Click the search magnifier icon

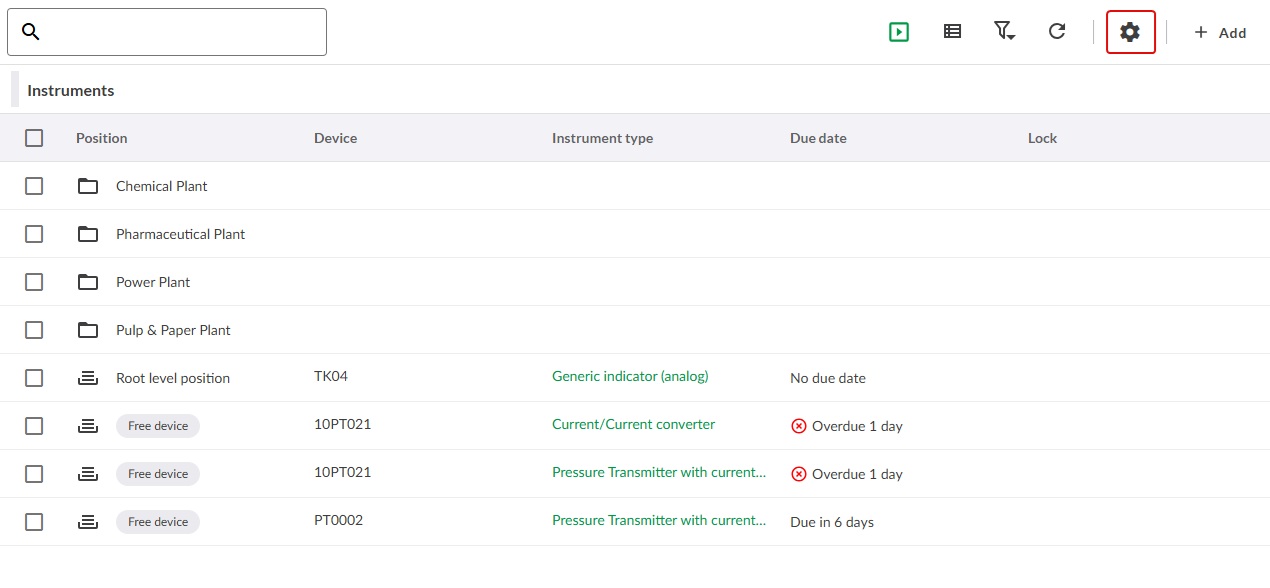click(30, 31)
